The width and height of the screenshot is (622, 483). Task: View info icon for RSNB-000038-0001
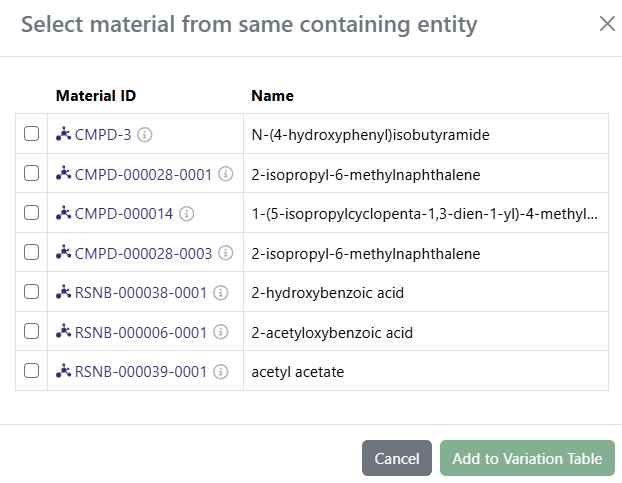pos(221,293)
